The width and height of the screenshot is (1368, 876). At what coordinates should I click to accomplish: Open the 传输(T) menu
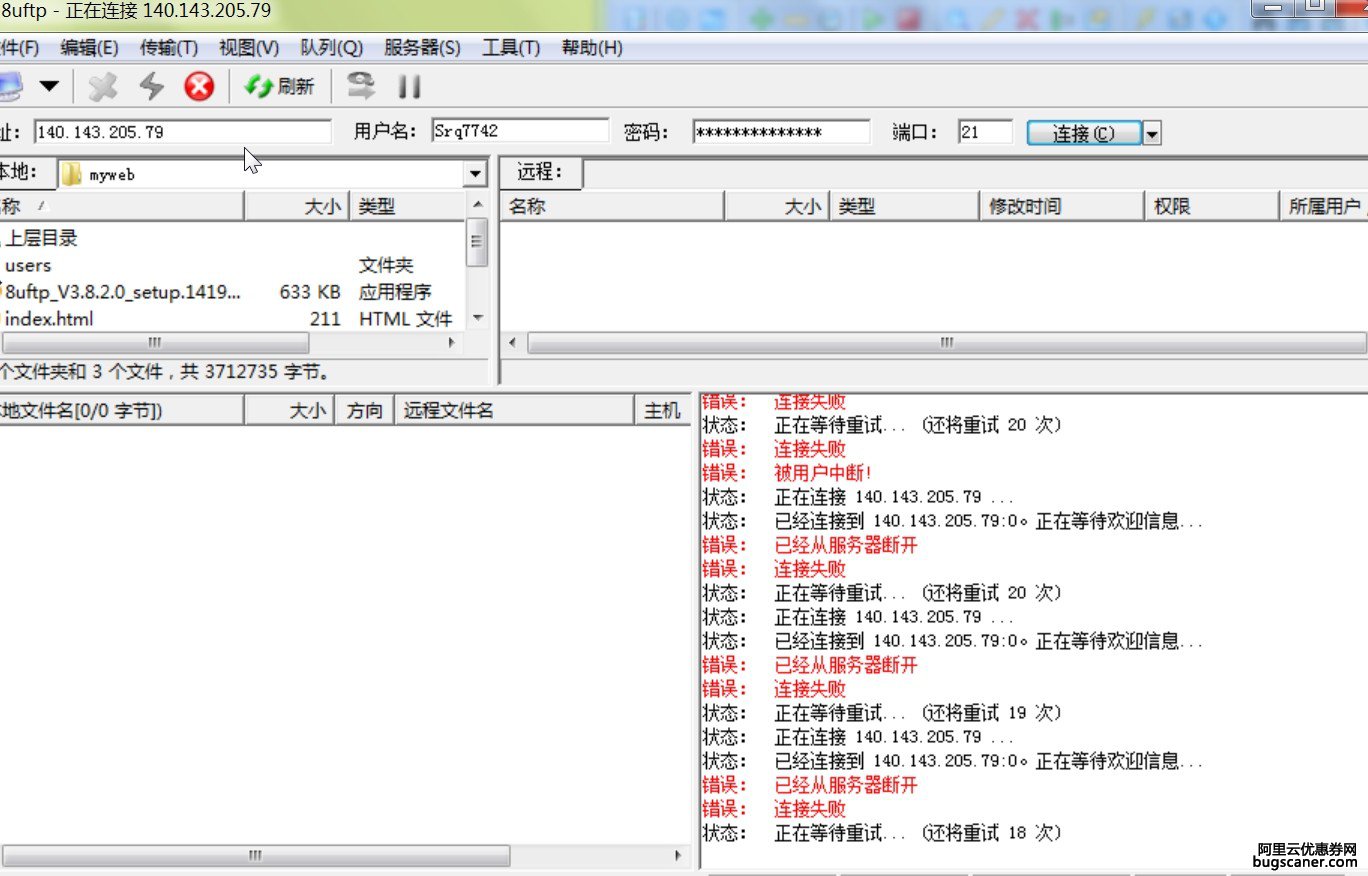pos(169,47)
